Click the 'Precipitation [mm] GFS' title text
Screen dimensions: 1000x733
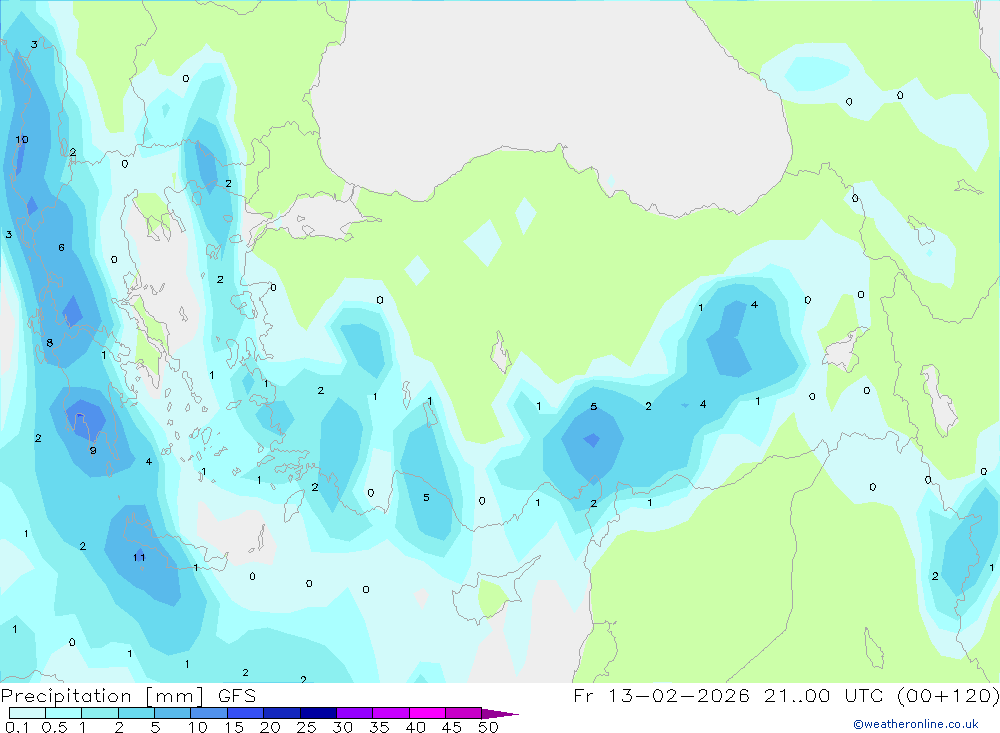pos(128,696)
